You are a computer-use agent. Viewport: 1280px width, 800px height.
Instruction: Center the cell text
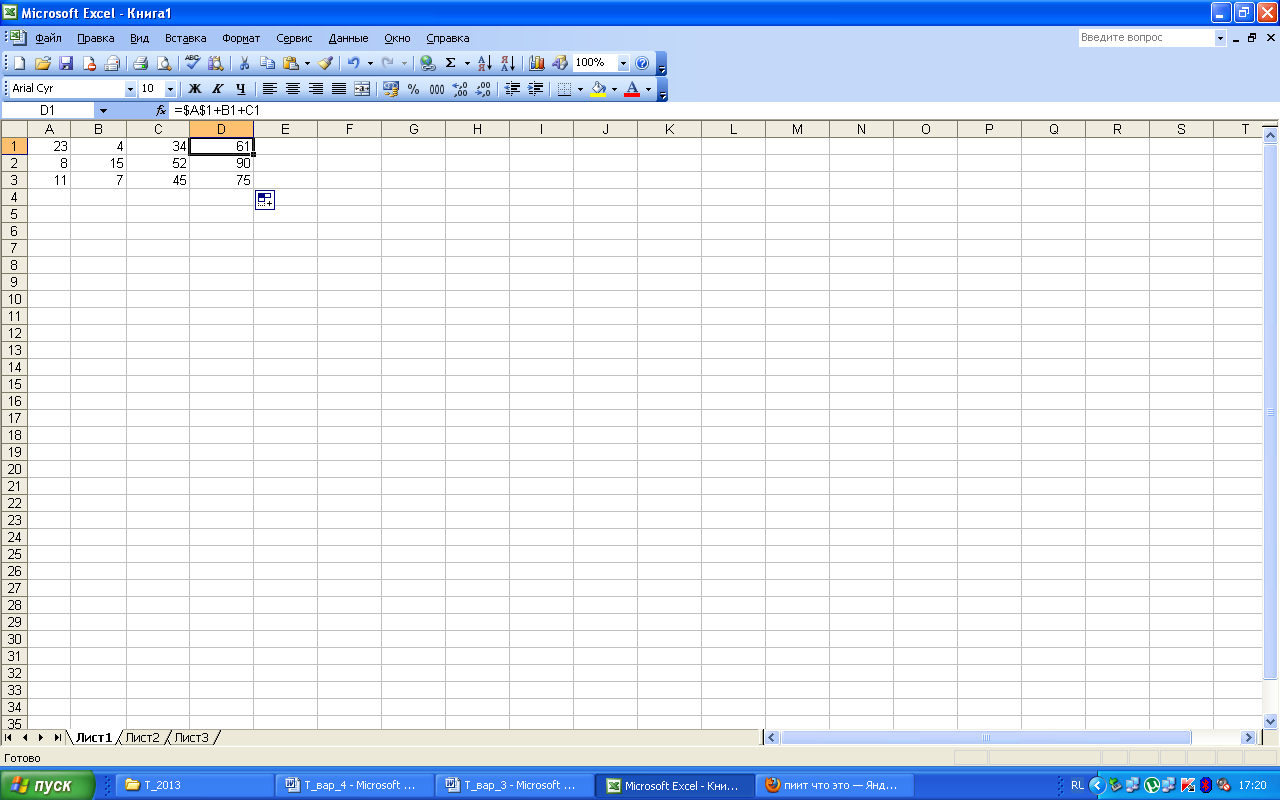293,89
